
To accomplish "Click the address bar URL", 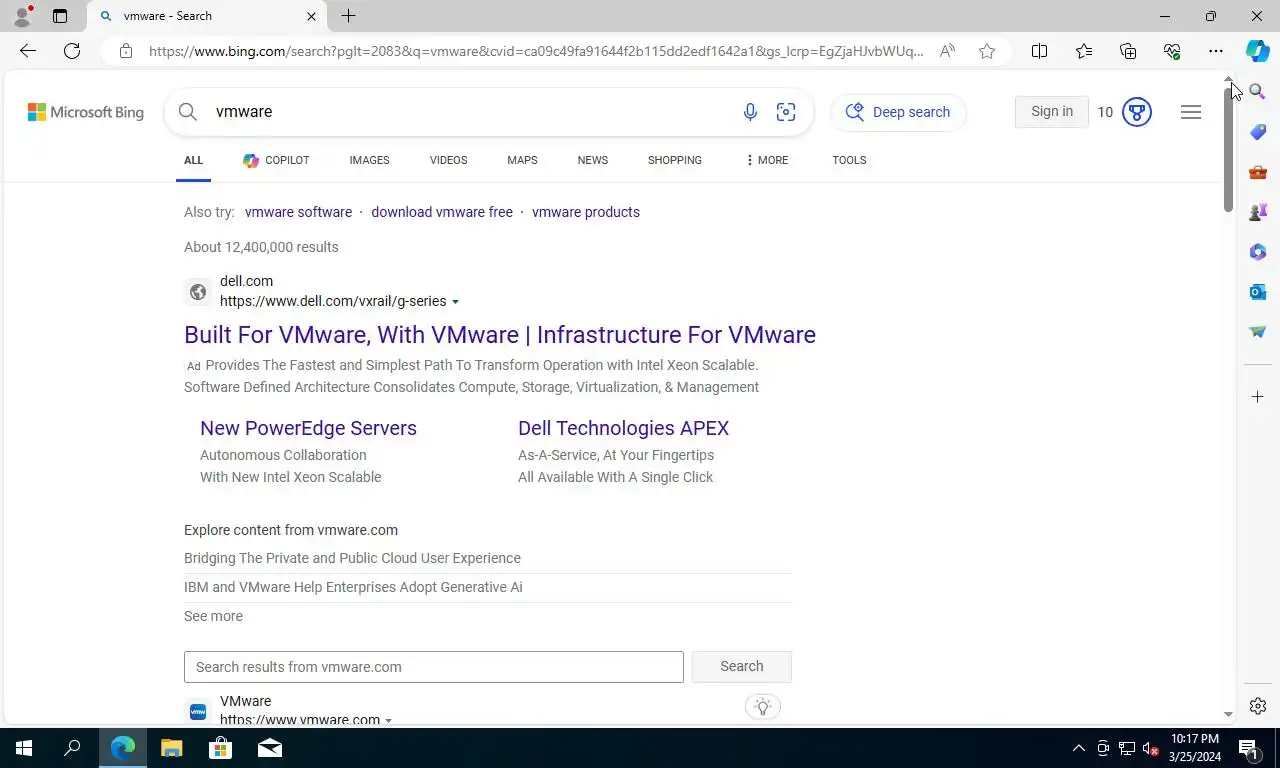I will pyautogui.click(x=536, y=51).
